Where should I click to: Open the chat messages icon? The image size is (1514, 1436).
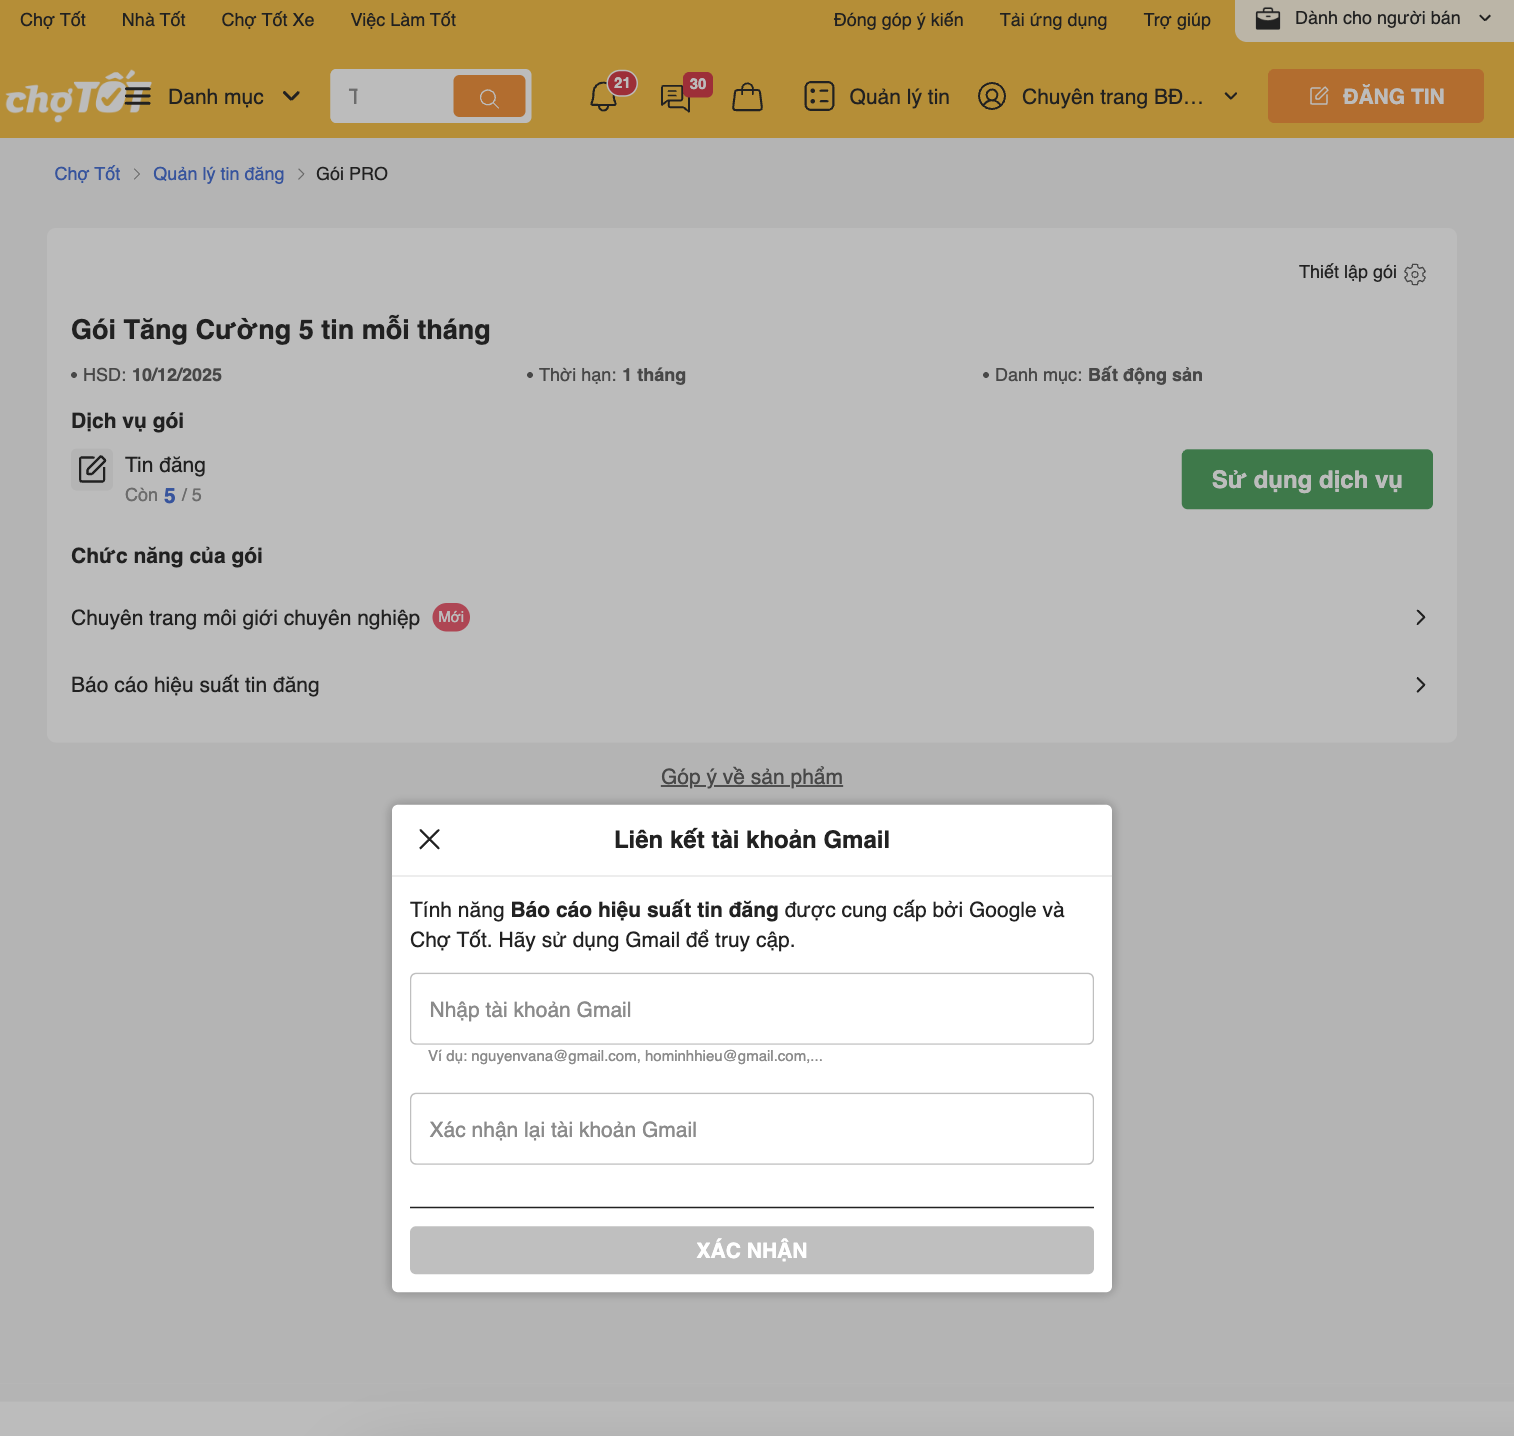675,97
